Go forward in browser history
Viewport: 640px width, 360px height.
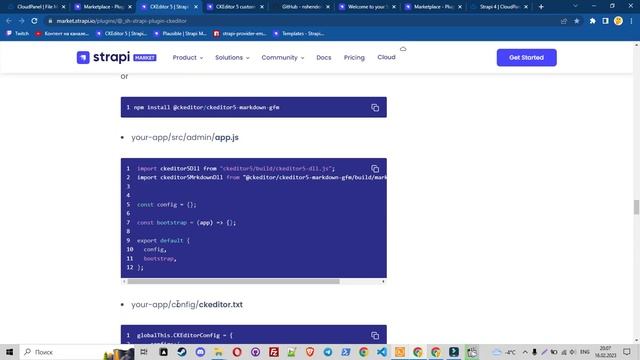(x=21, y=21)
